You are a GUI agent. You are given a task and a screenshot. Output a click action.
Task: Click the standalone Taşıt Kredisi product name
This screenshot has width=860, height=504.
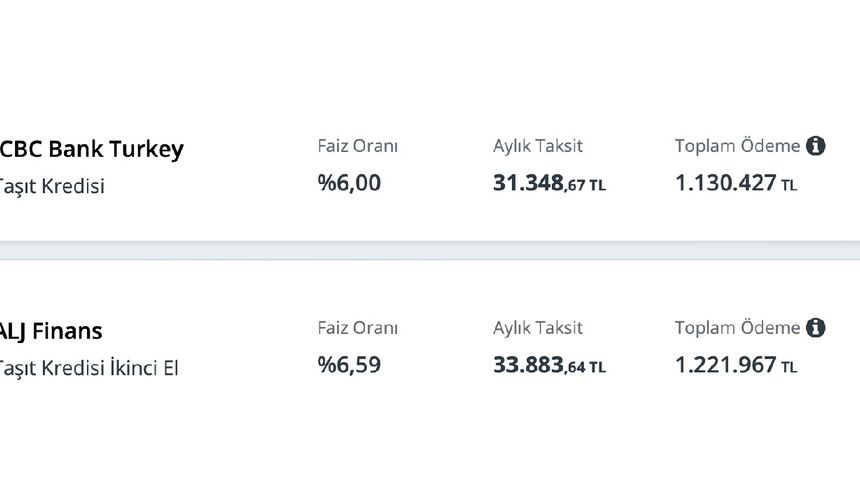point(52,186)
